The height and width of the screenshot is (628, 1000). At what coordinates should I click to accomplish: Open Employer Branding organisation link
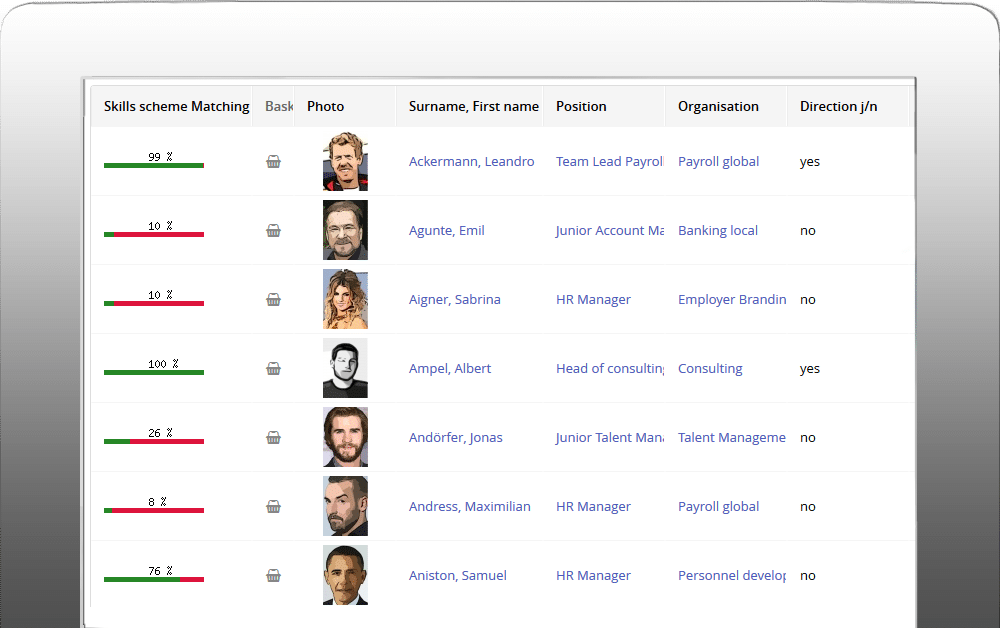click(732, 300)
